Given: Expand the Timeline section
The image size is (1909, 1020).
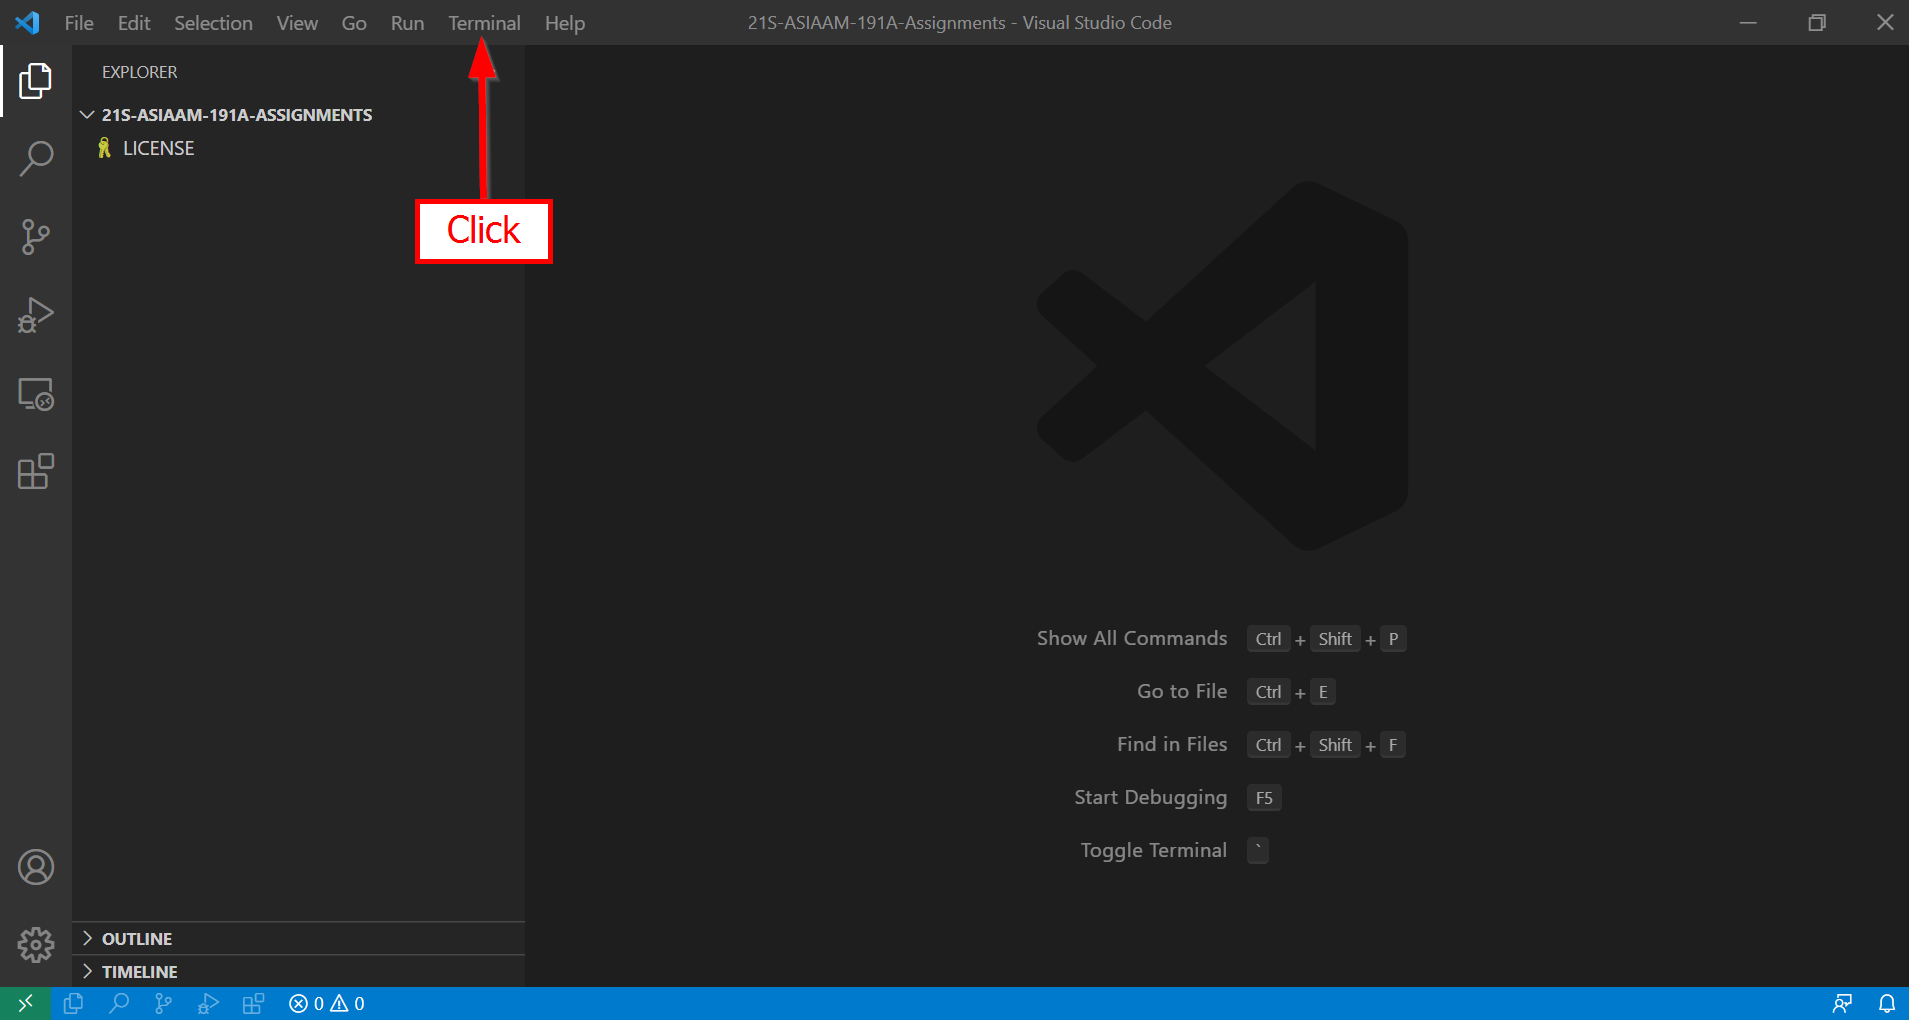Looking at the screenshot, I should 139,972.
